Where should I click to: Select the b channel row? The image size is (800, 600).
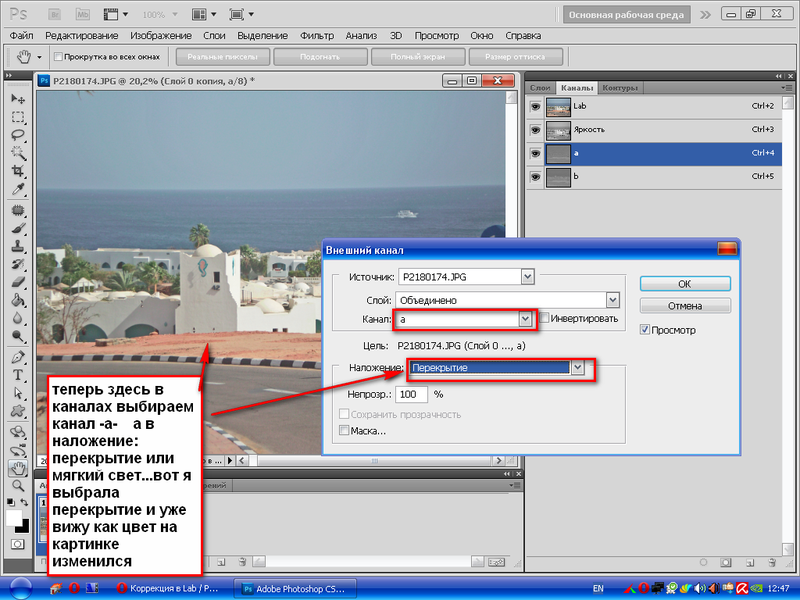654,177
